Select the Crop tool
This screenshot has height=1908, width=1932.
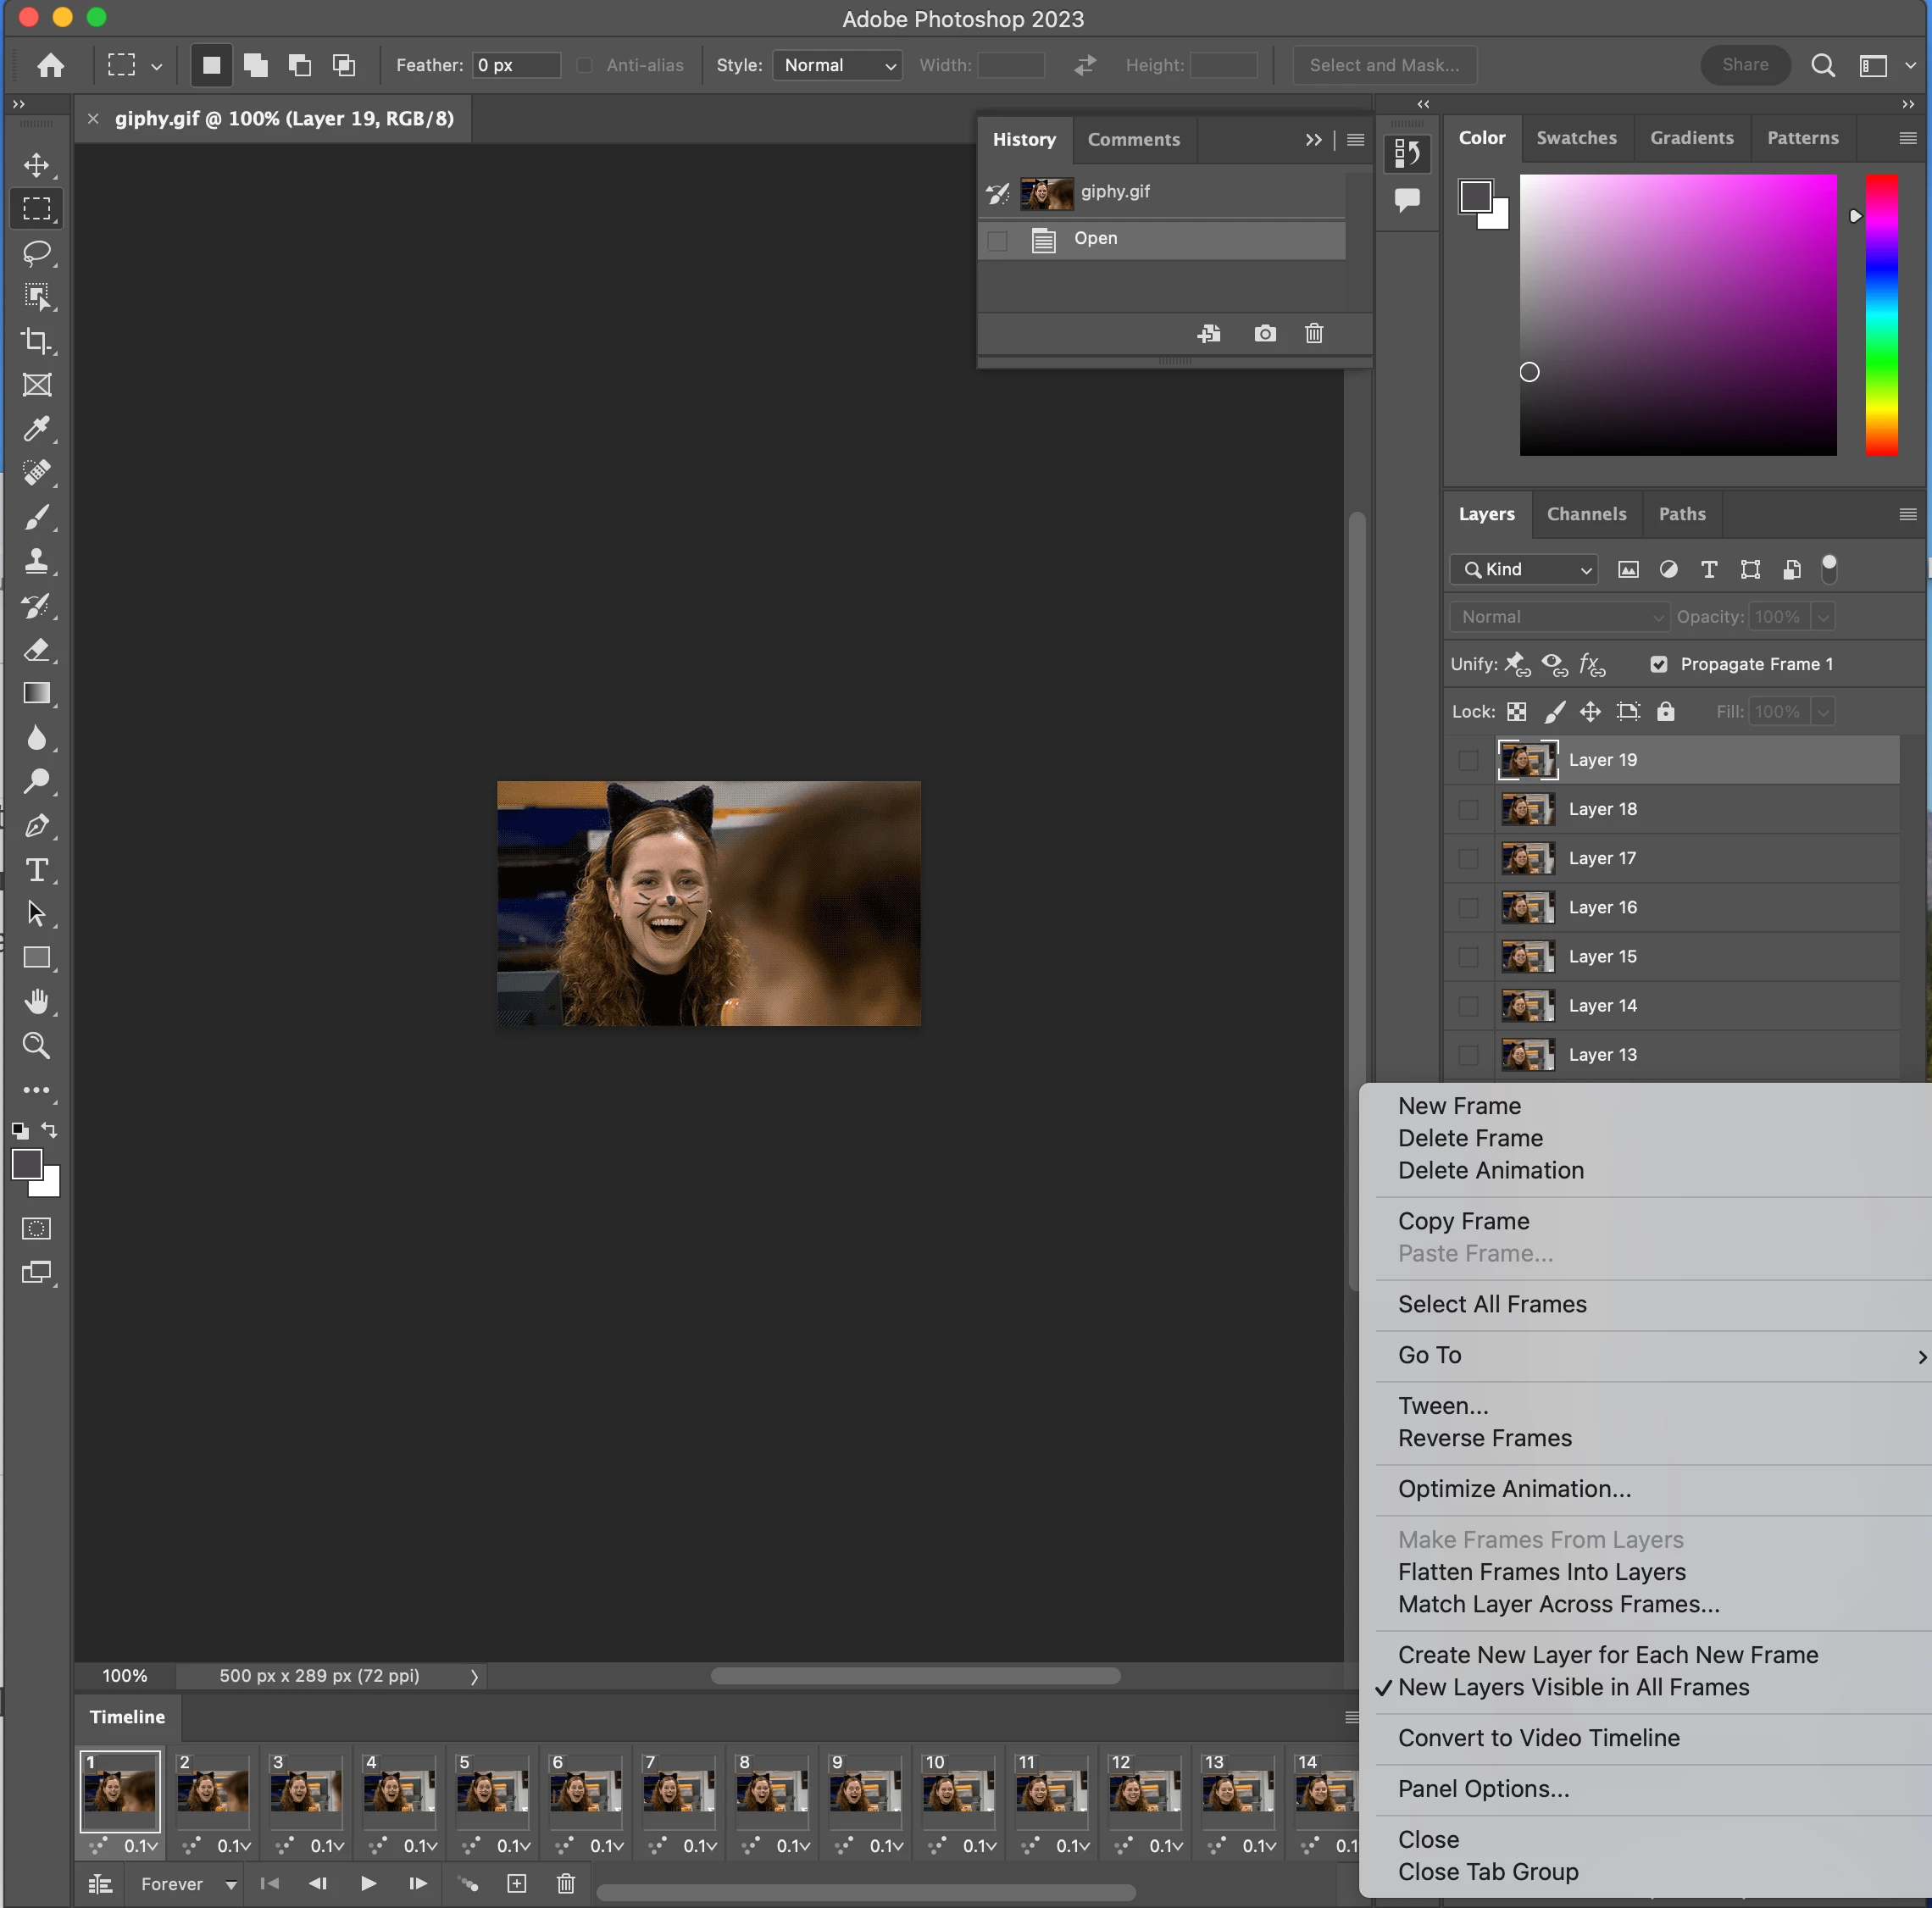(37, 340)
